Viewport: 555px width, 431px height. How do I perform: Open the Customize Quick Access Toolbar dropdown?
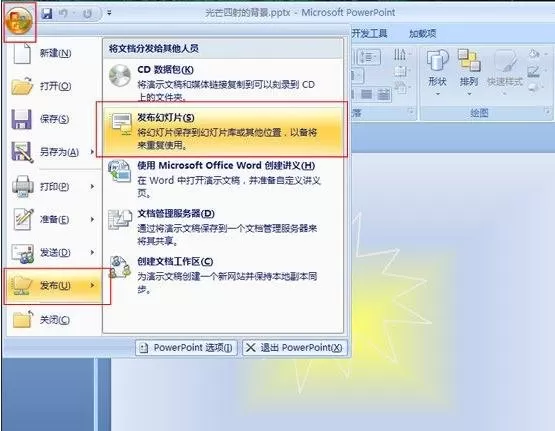(x=109, y=13)
